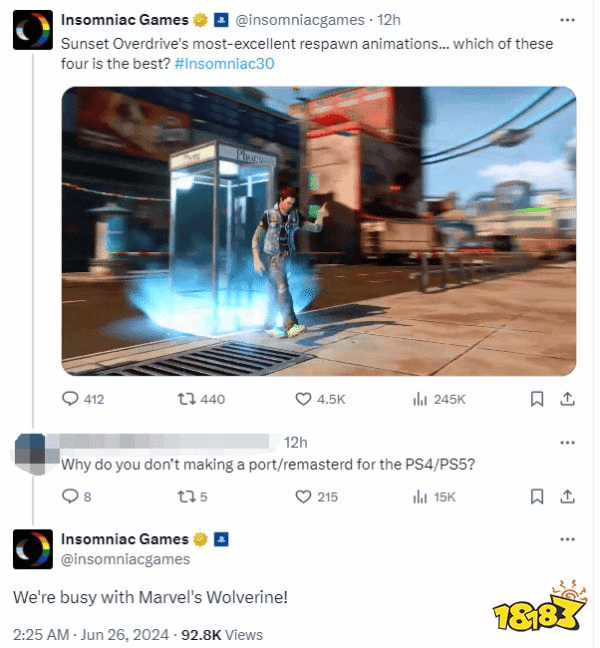Share the PS4/PS5 port reply
Viewport: 600px width, 648px height.
pyautogui.click(x=567, y=496)
